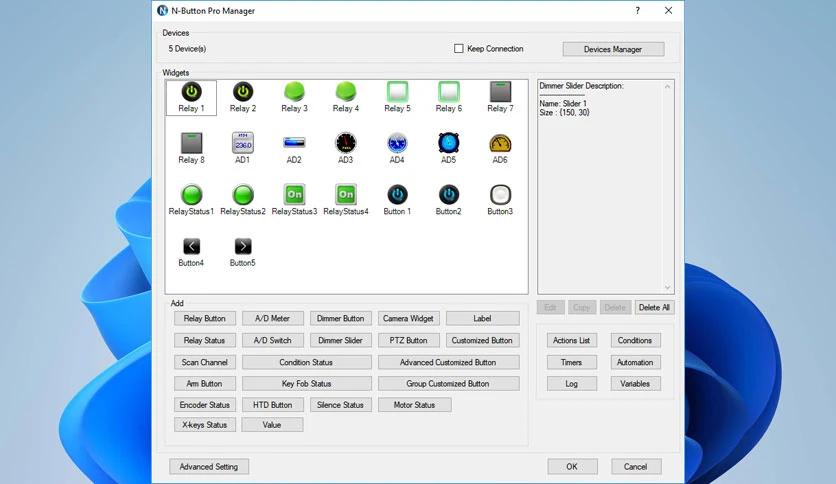Viewport: 836px width, 484px height.
Task: Click the Arm Button option
Action: (205, 383)
